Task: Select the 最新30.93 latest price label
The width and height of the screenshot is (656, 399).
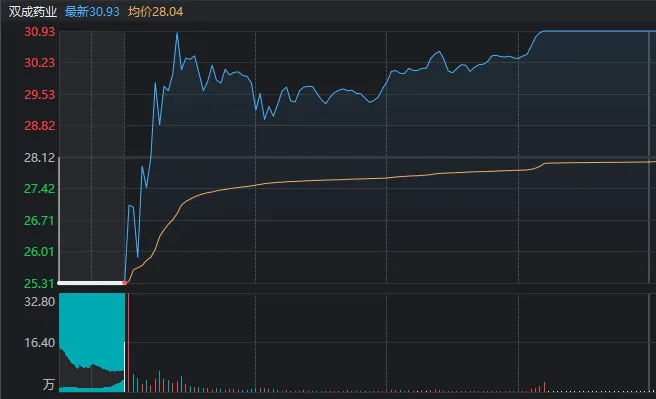Action: click(x=92, y=12)
